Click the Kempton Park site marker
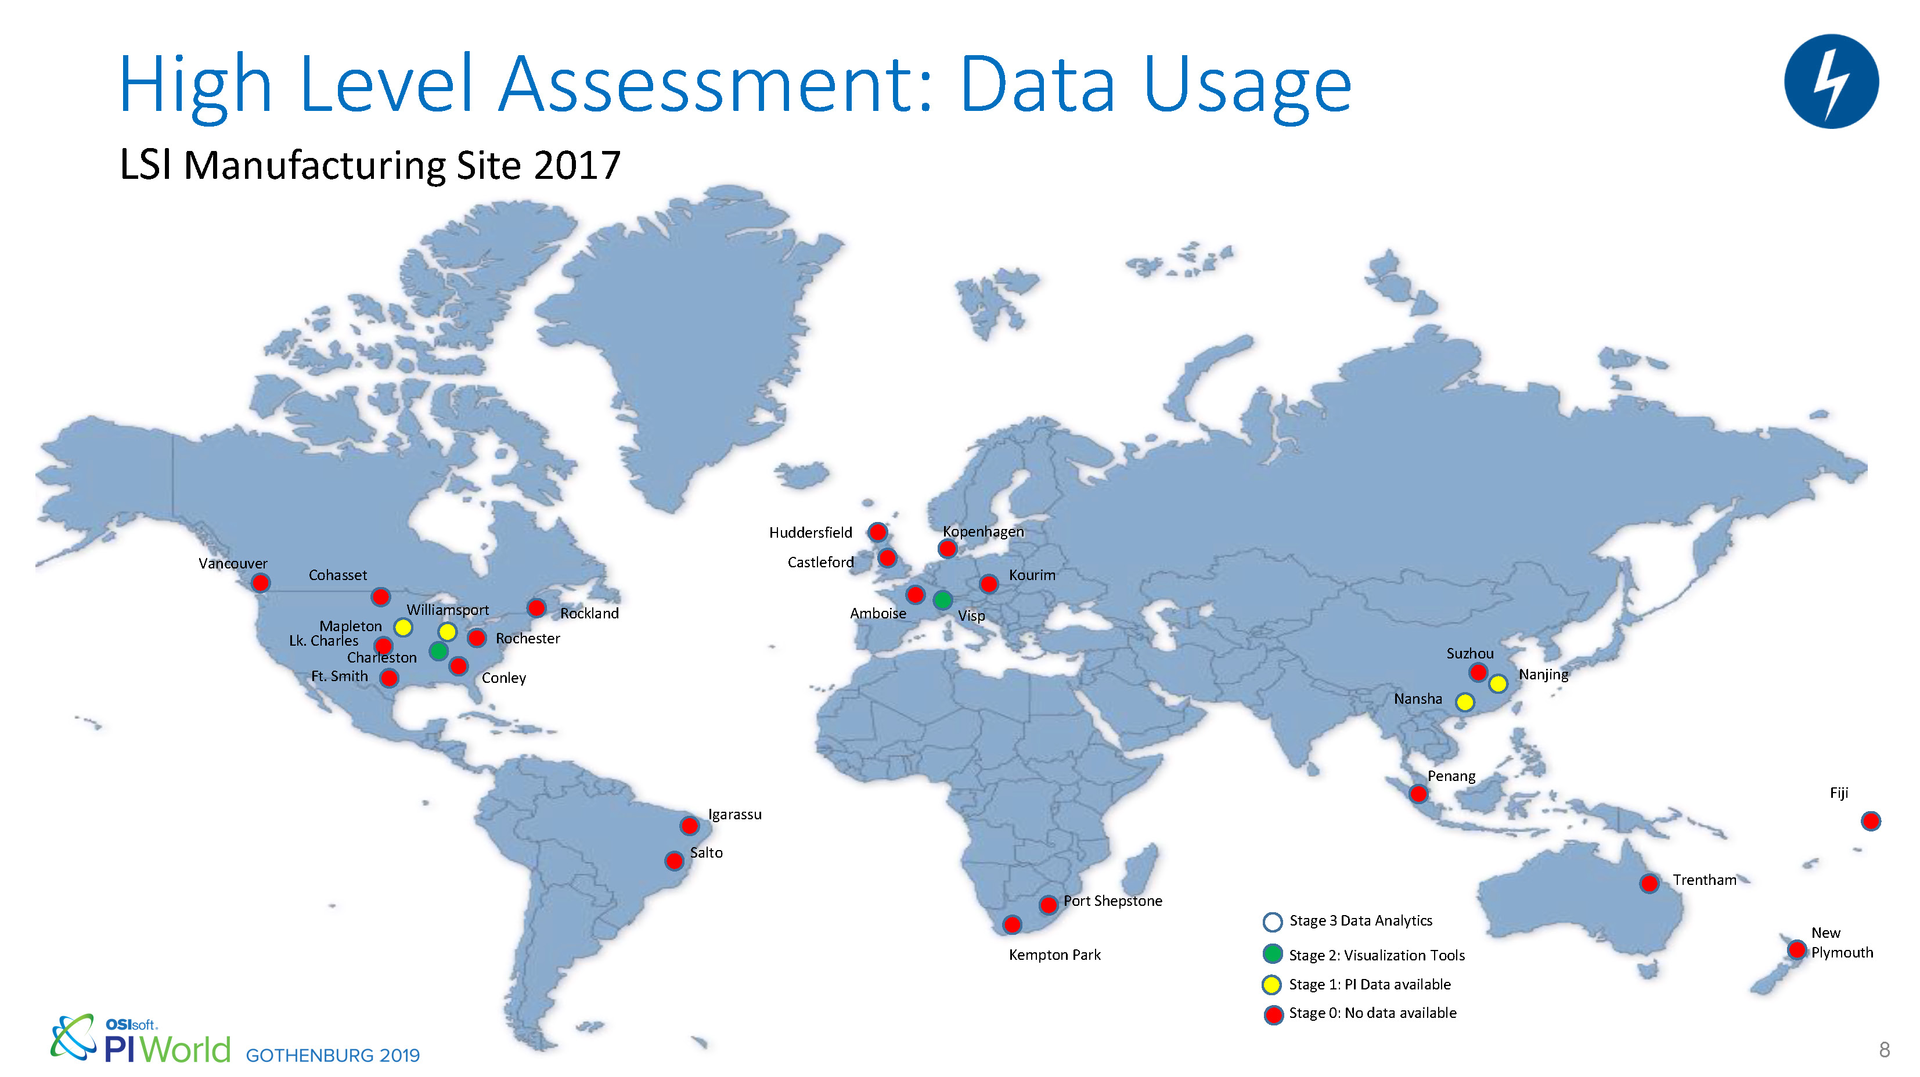 [x=1011, y=925]
